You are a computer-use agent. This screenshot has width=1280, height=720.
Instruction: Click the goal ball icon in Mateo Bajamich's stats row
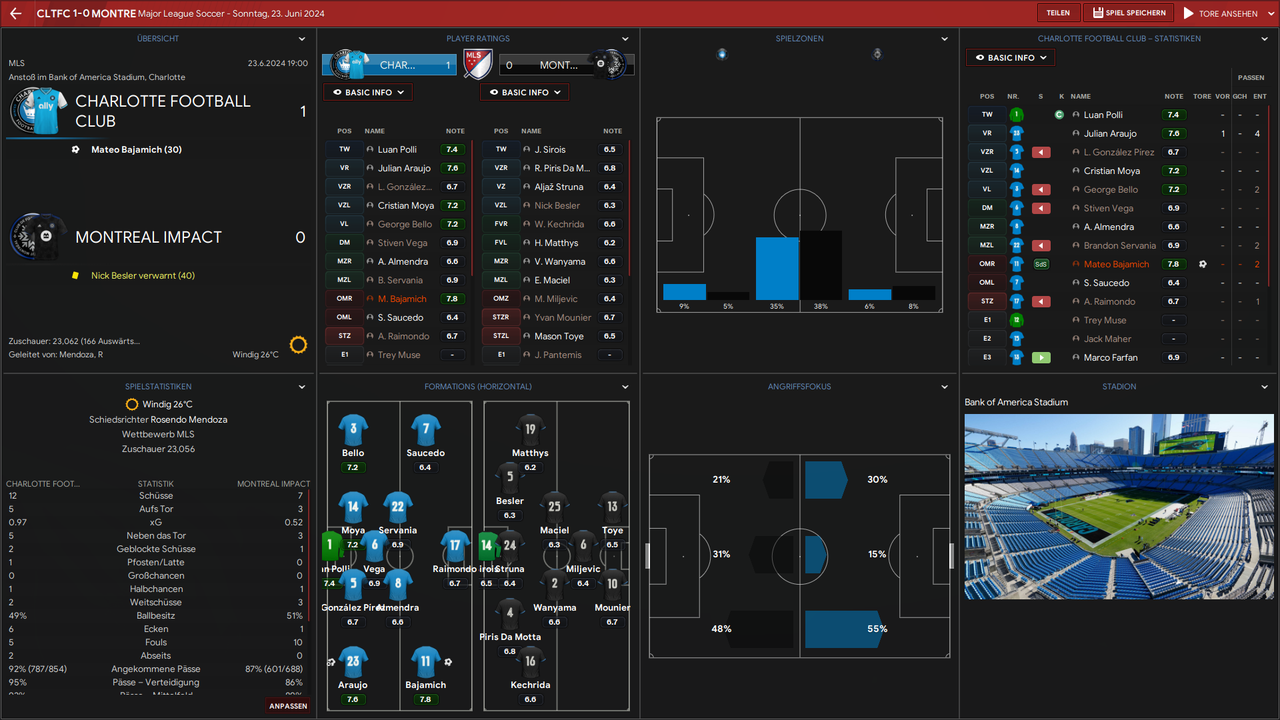tap(1203, 264)
